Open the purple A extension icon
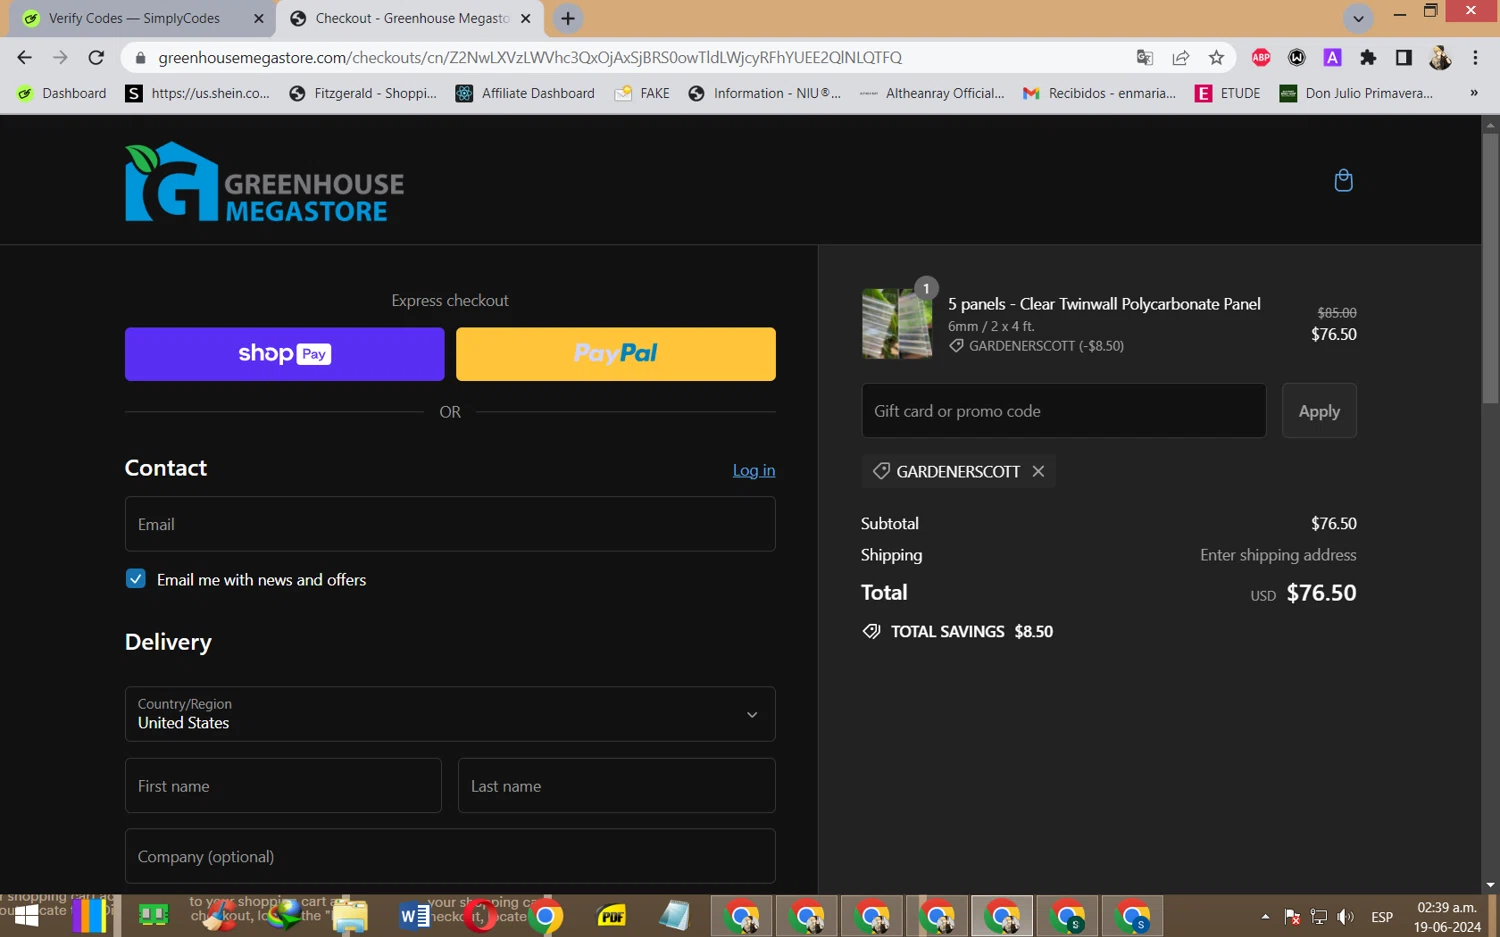 tap(1332, 58)
